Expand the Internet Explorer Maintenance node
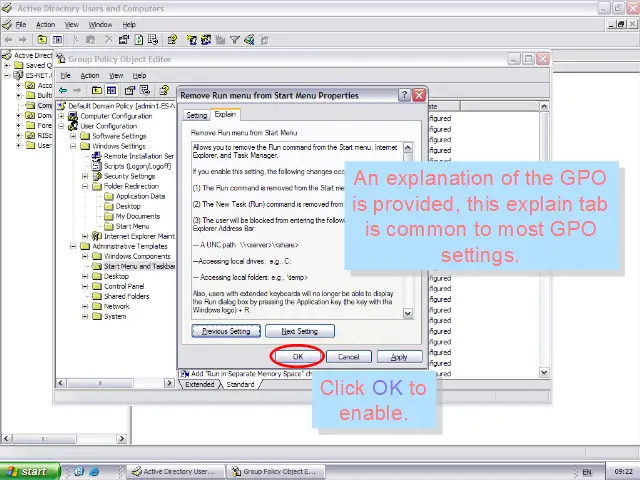This screenshot has height=480, width=640. click(x=85, y=236)
